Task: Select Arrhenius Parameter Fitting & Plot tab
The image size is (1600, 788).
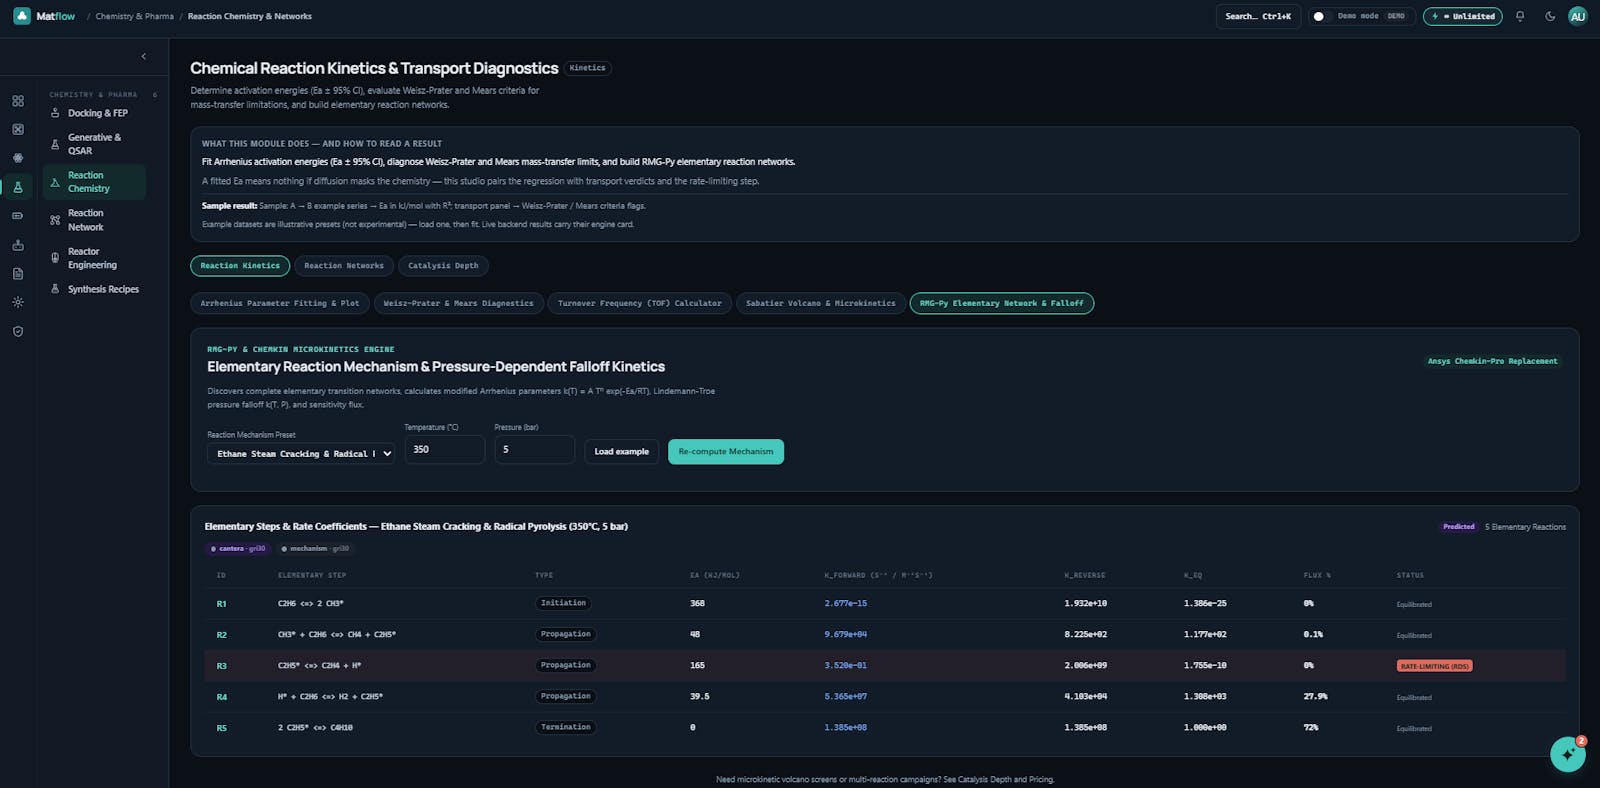Action: pos(280,303)
